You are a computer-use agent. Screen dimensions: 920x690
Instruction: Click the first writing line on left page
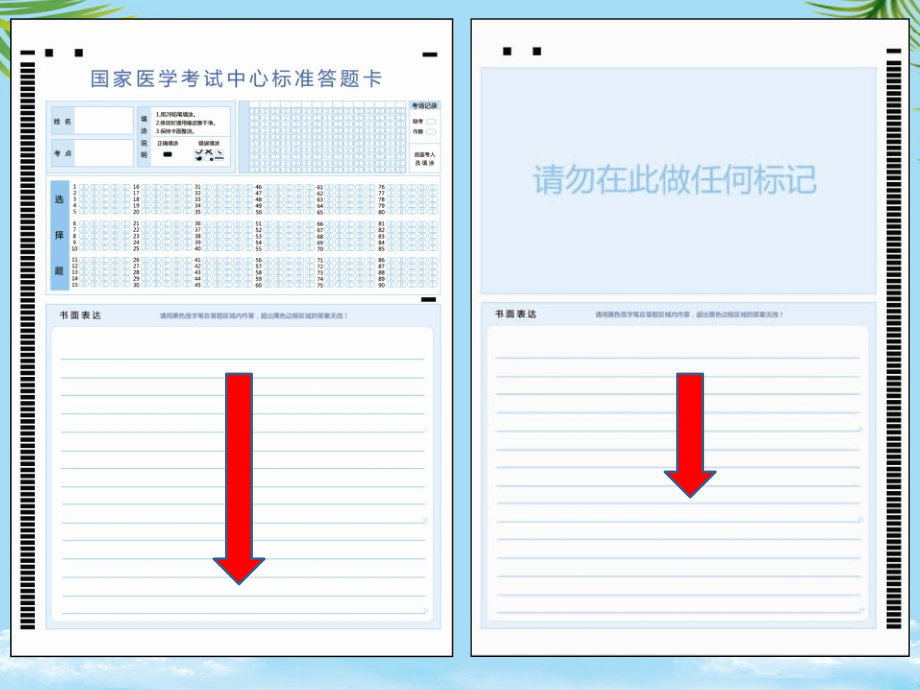(x=242, y=358)
